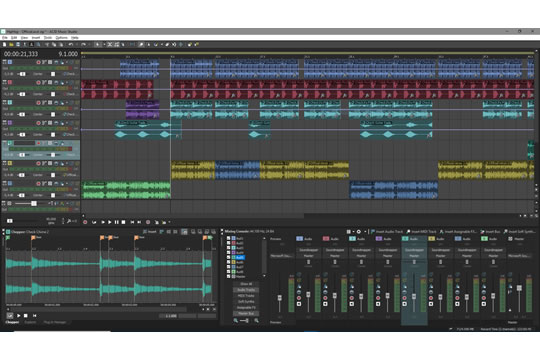Screen dimensions: 540x360
Task: Toggle Aud4 checkbox in mixer channel list
Action: coord(228,253)
